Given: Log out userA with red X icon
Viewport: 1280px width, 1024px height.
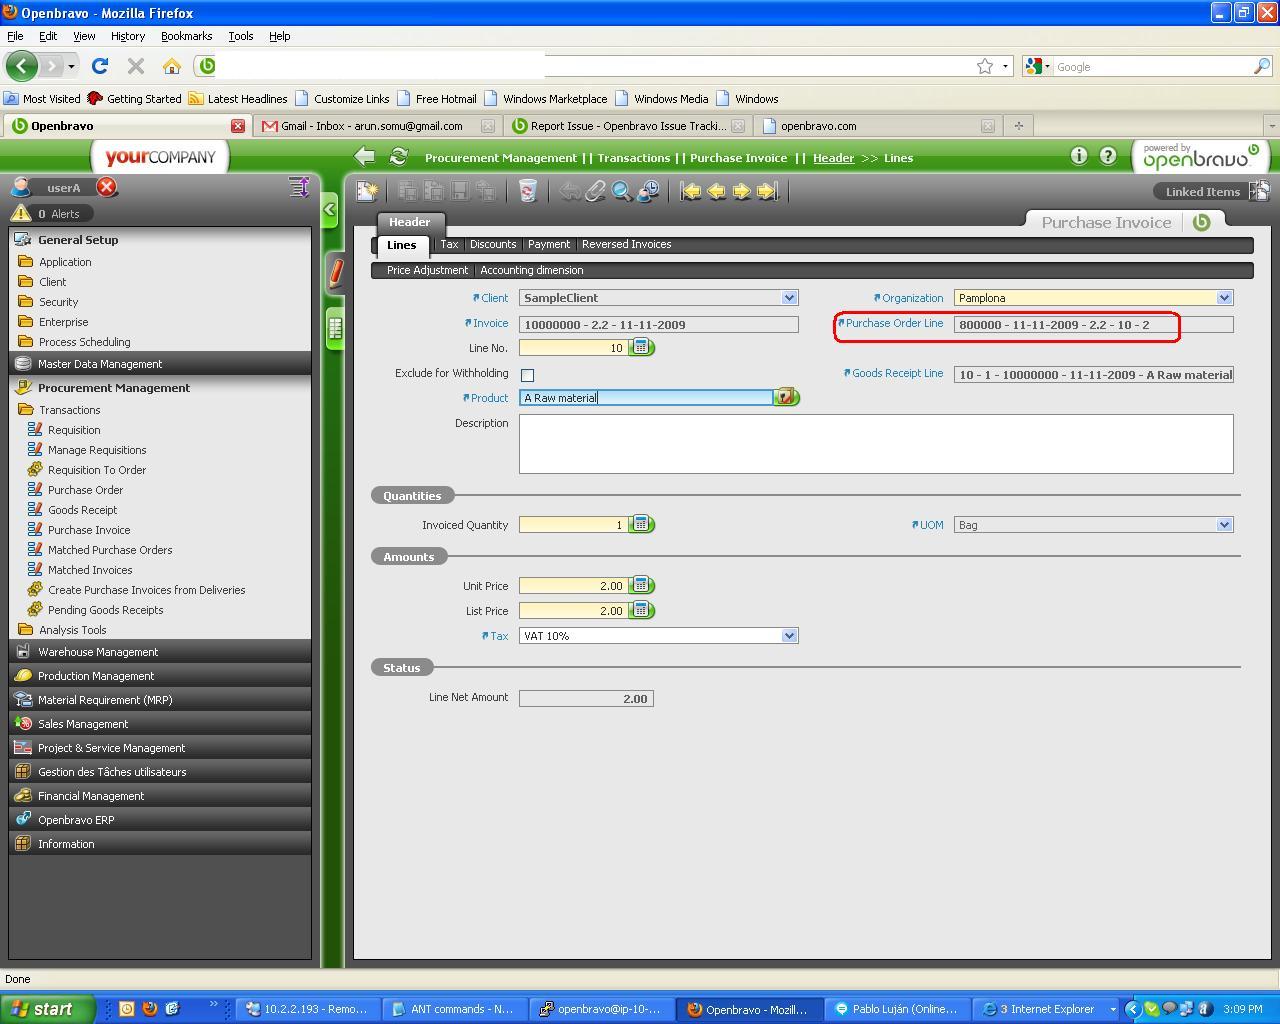Looking at the screenshot, I should click(106, 187).
